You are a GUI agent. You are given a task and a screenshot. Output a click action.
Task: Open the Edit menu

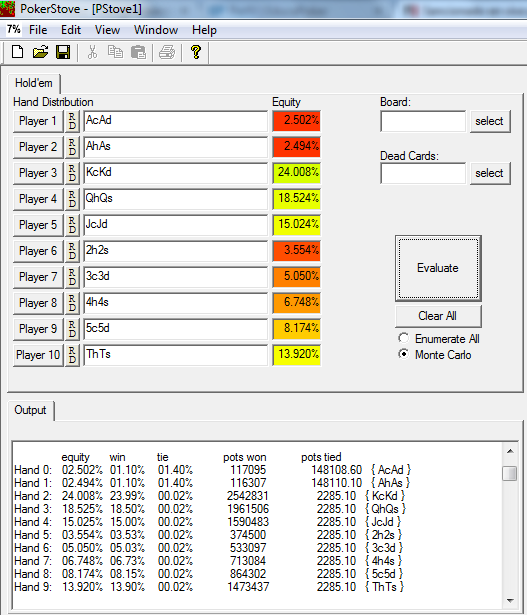point(71,30)
